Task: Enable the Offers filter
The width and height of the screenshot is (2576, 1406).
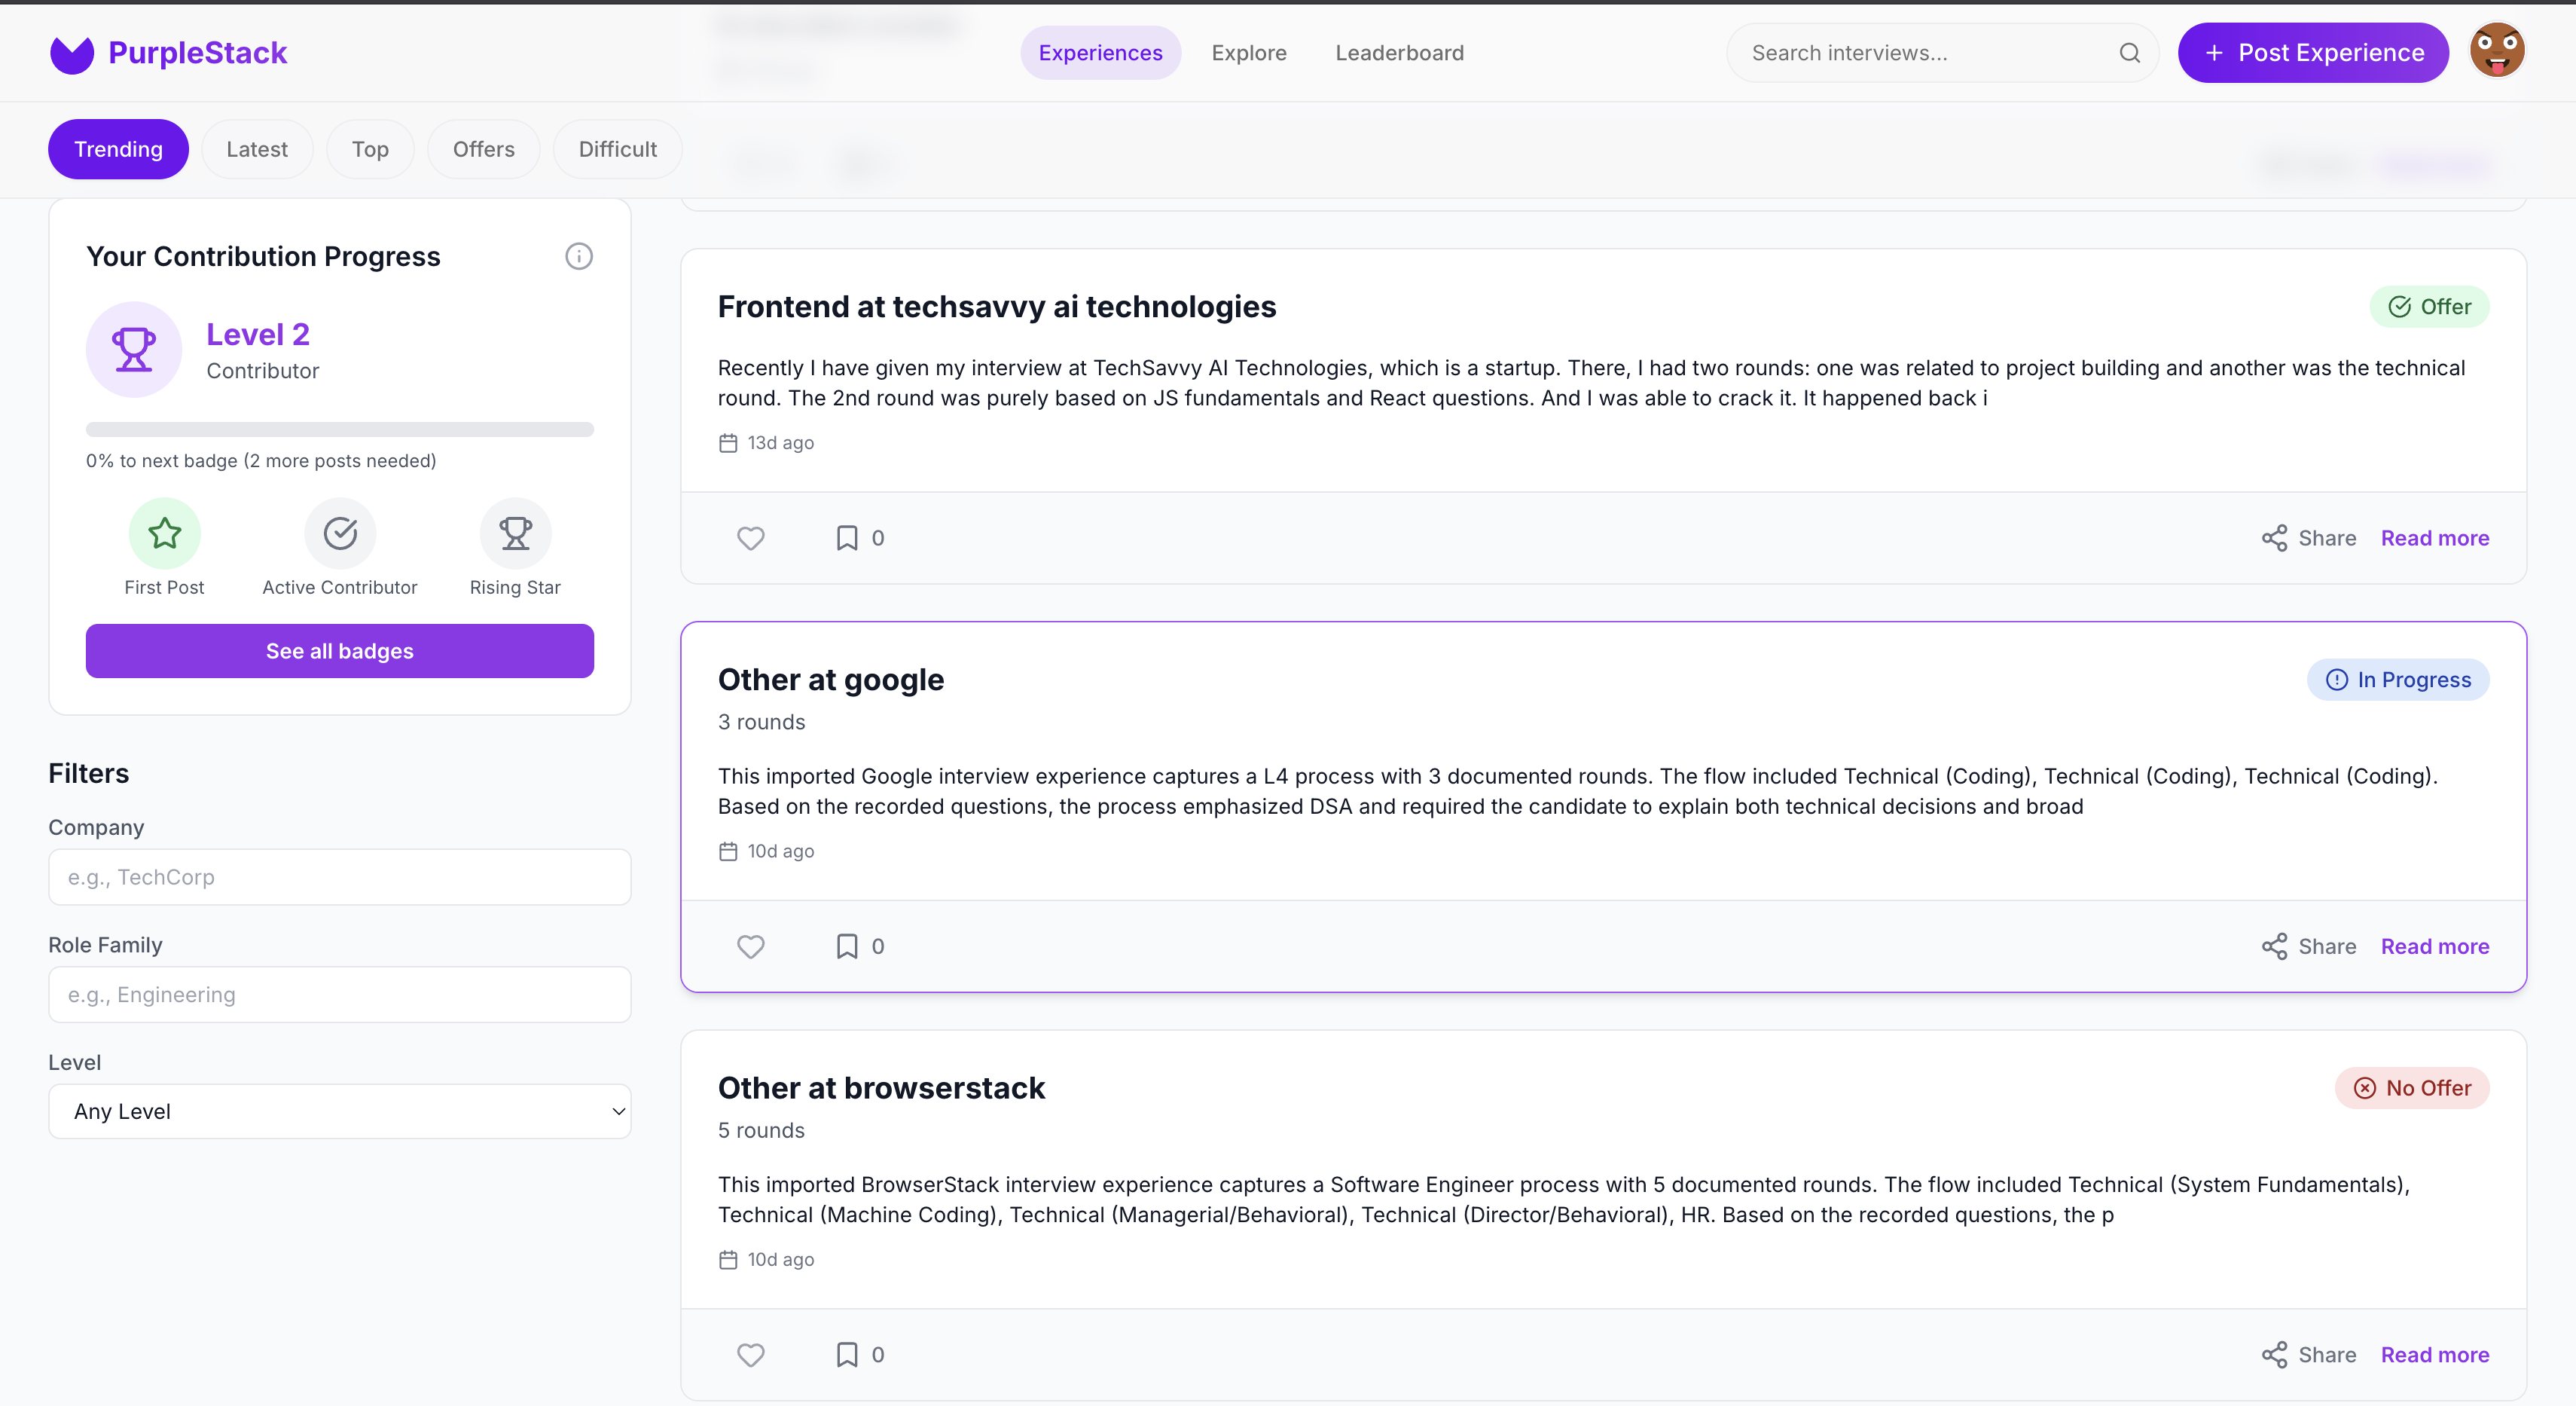Action: 483,148
